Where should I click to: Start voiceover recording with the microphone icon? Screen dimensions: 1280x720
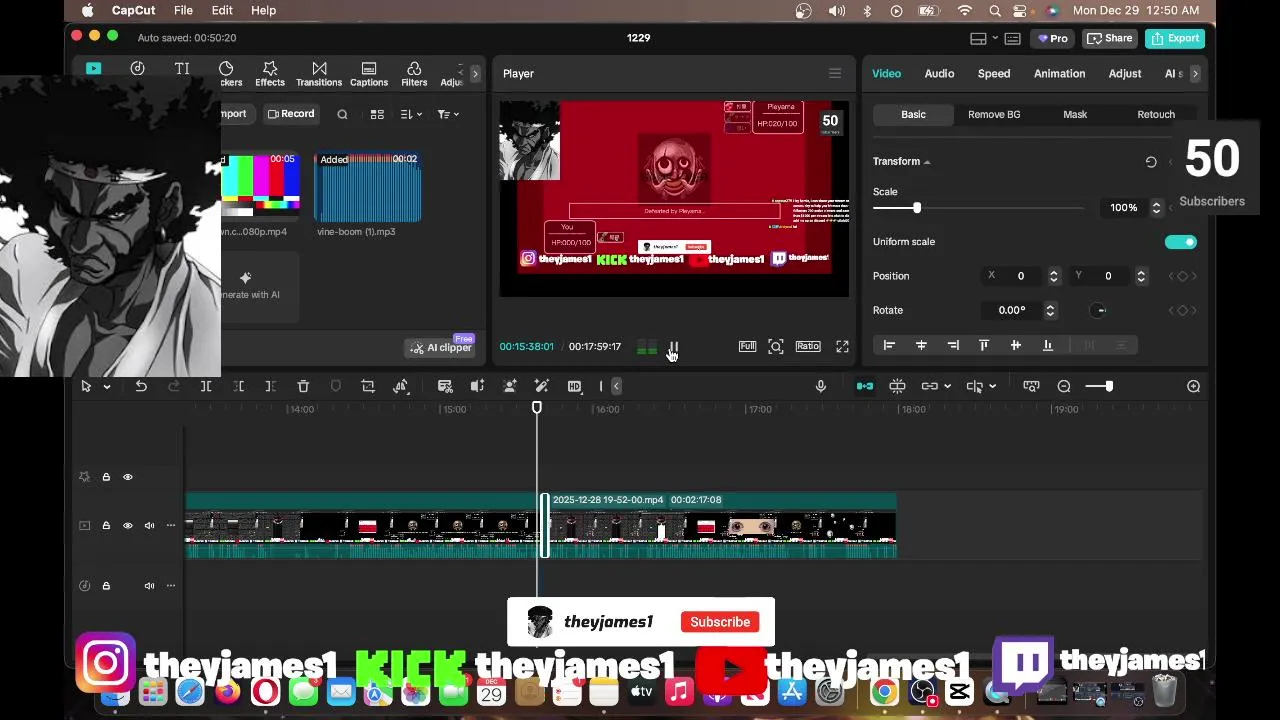[821, 386]
